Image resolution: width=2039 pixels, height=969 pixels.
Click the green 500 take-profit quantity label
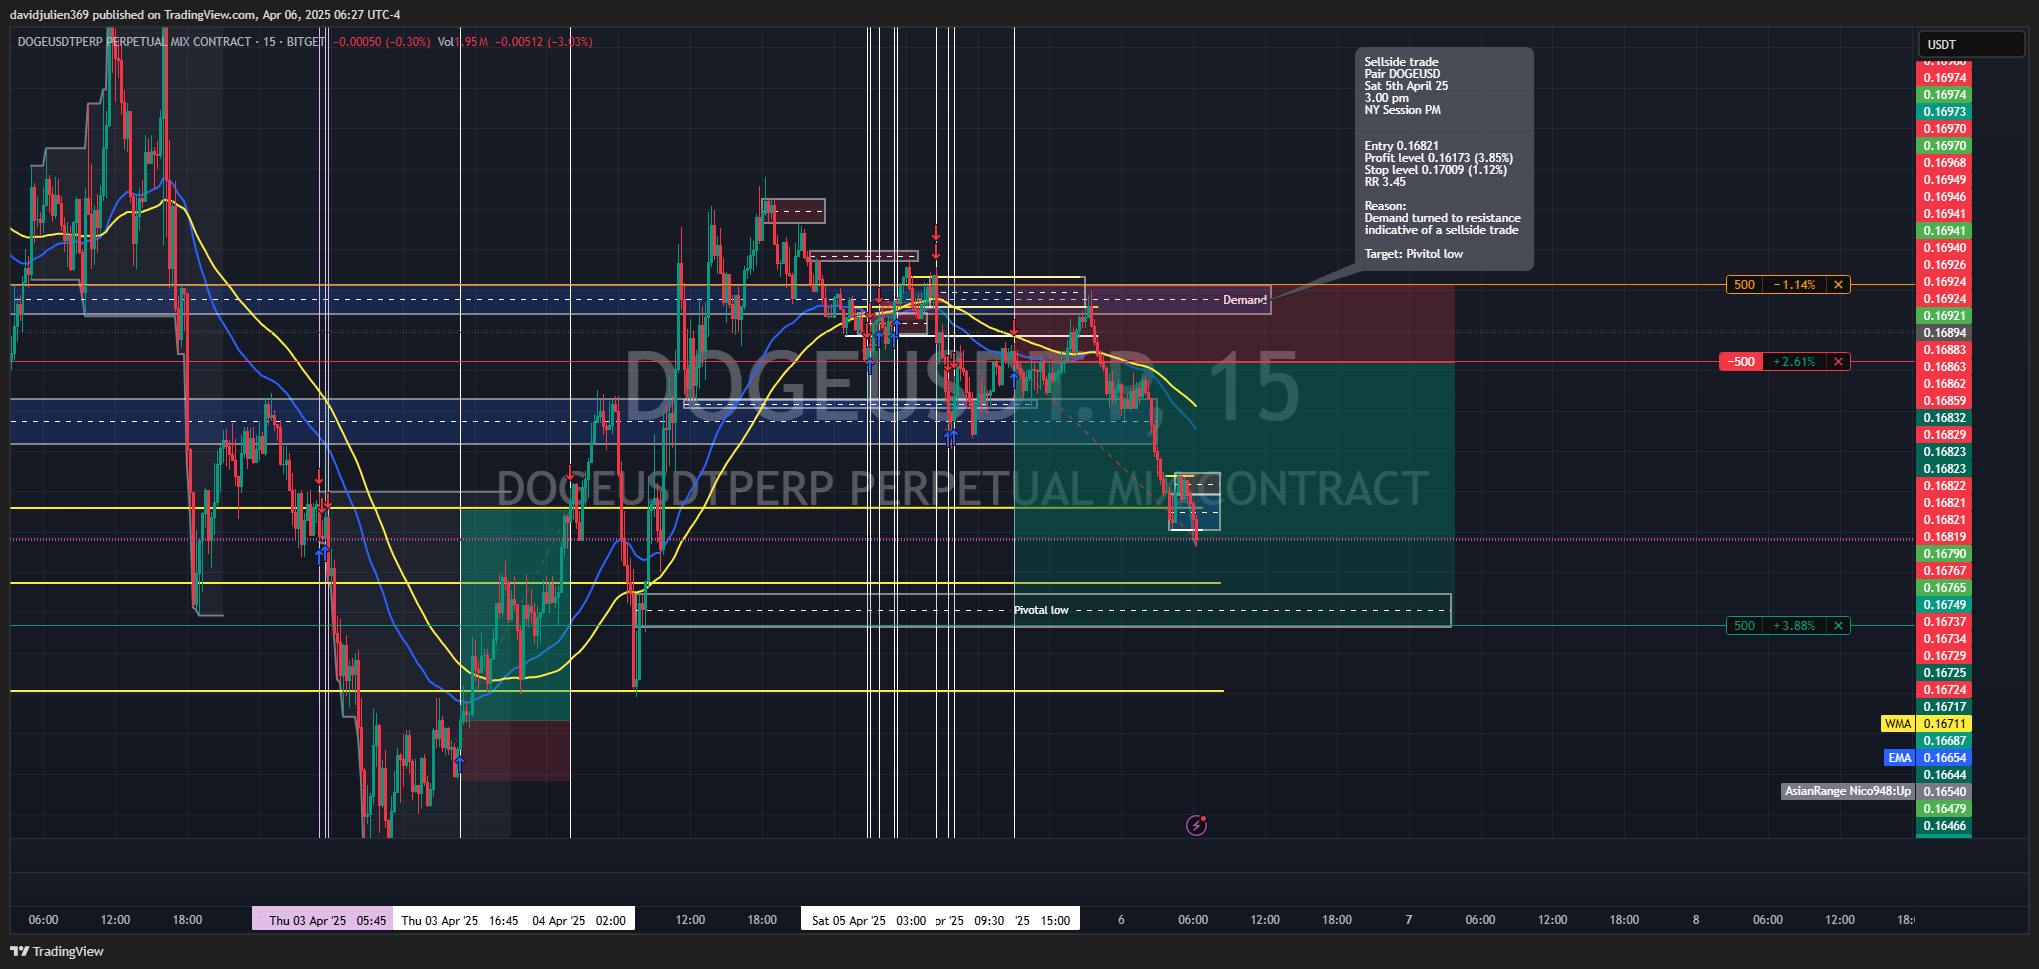pos(1744,626)
